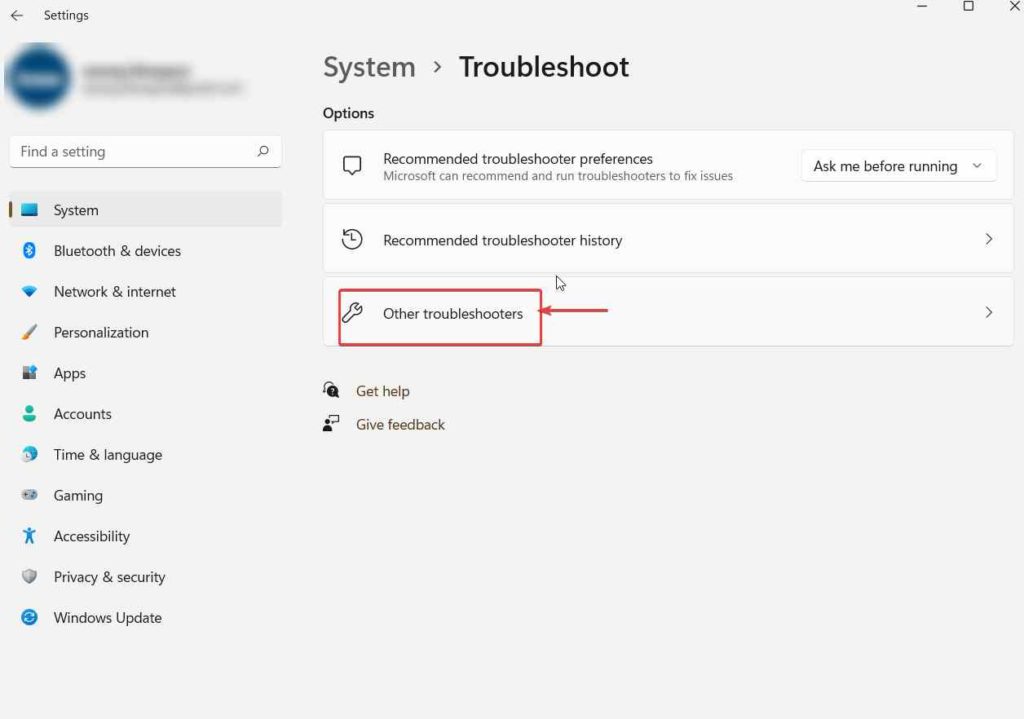Image resolution: width=1024 pixels, height=719 pixels.
Task: Click the Get help link
Action: point(383,391)
